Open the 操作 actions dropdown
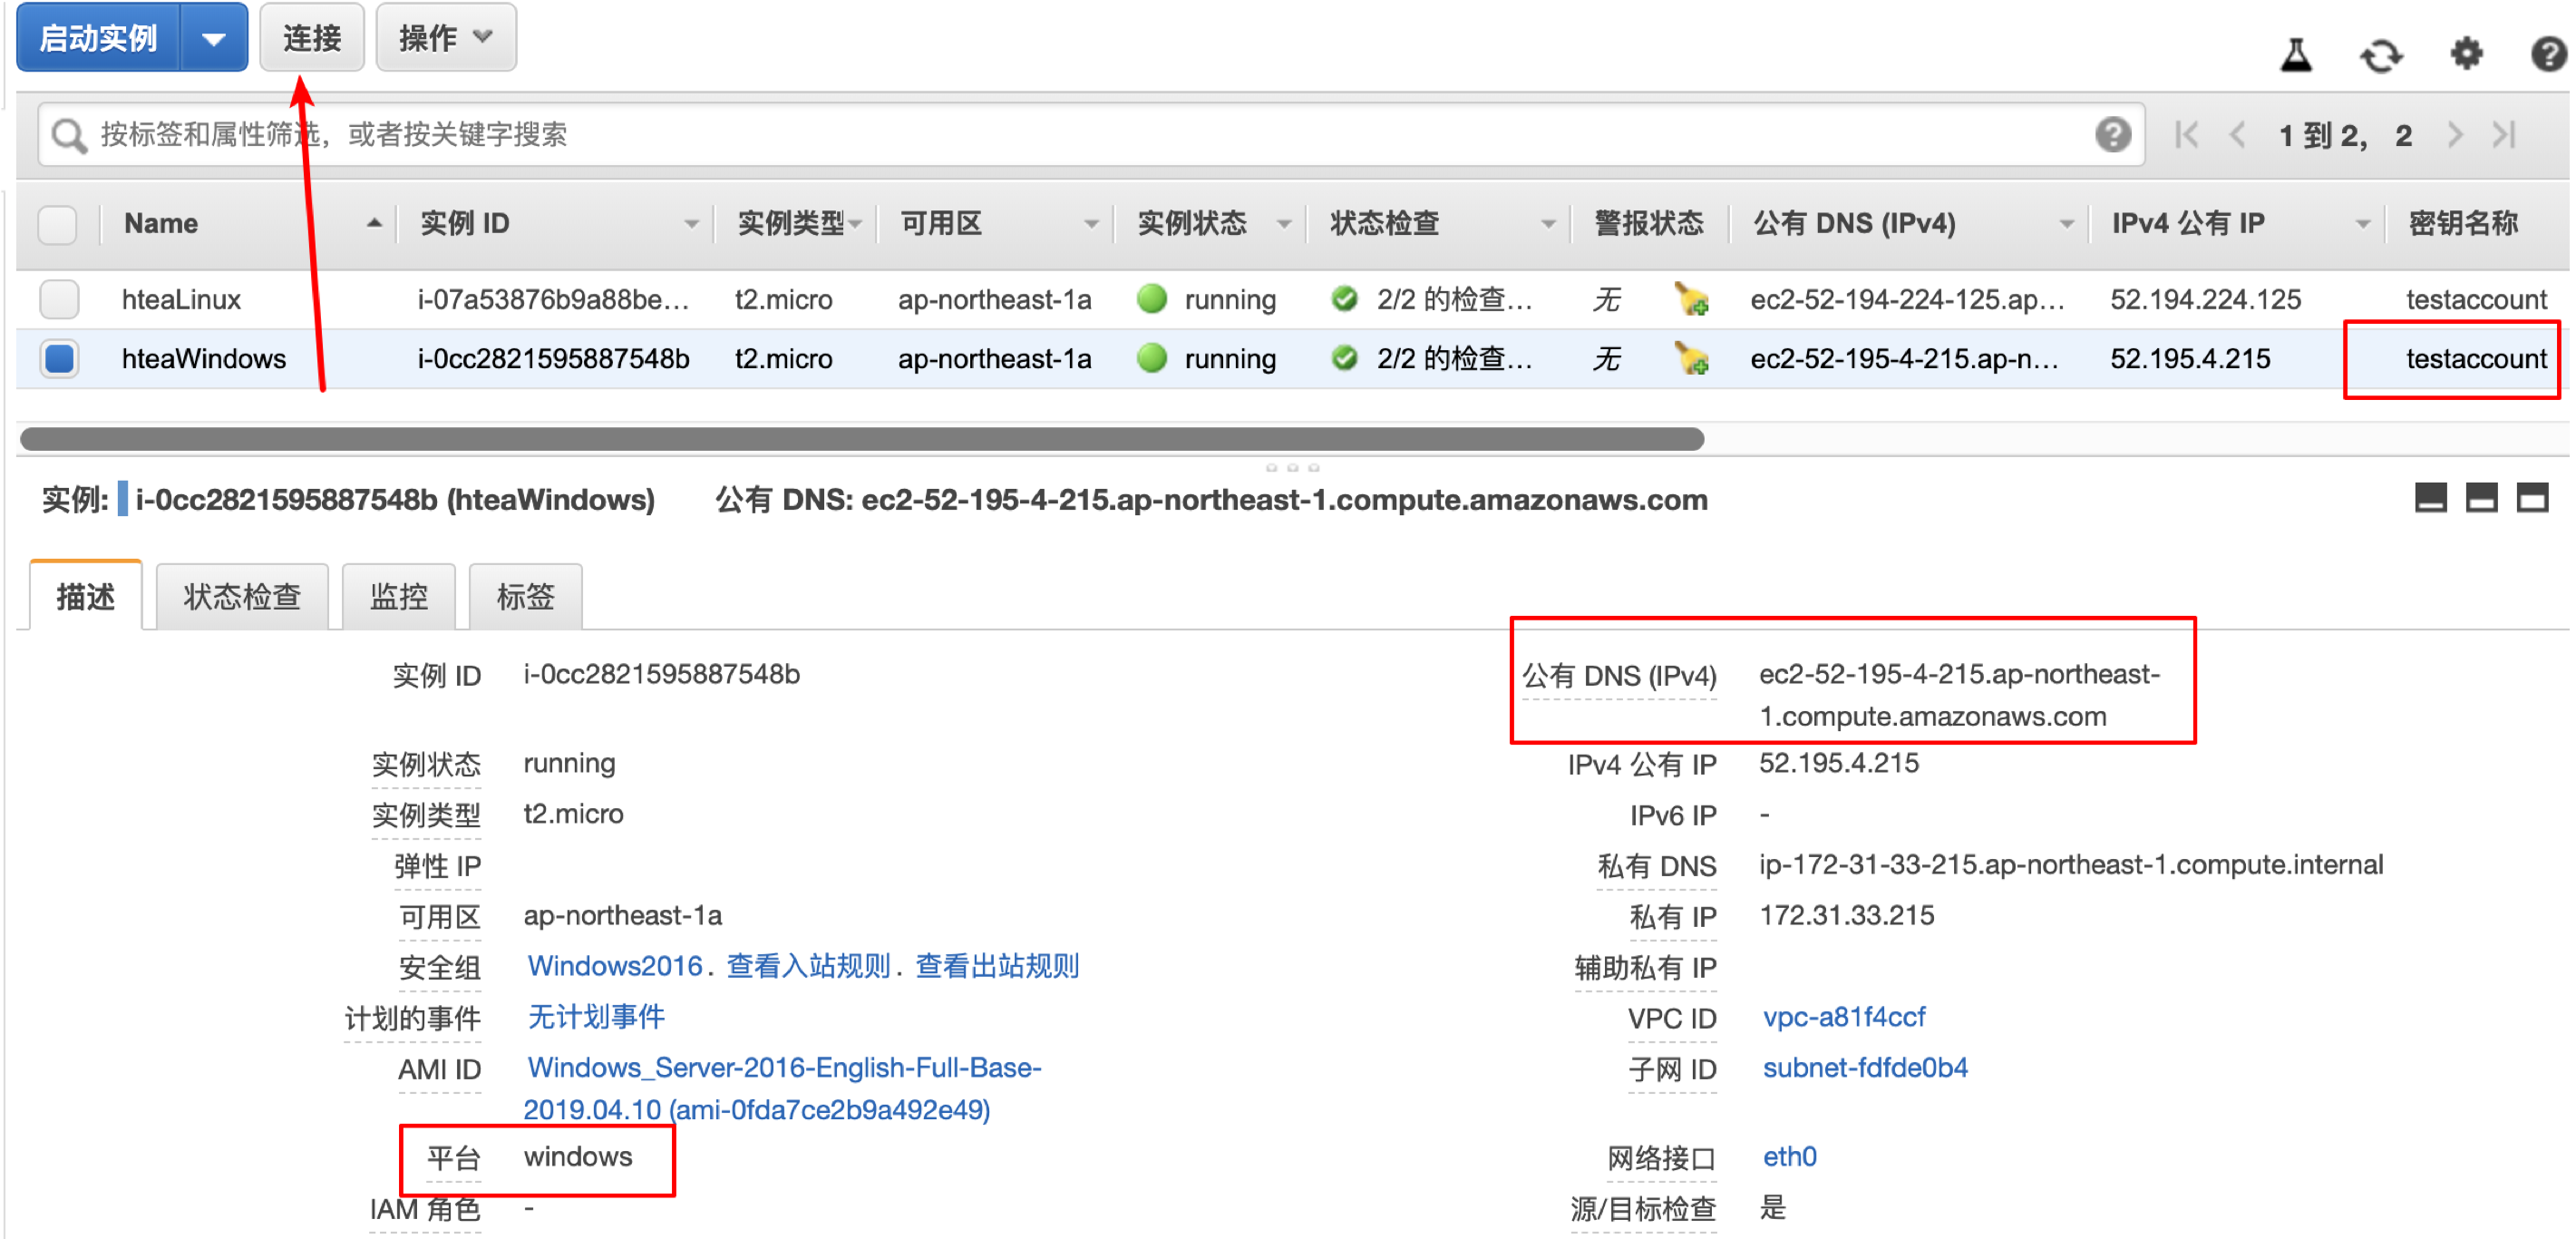2576x1239 pixels. (446, 38)
